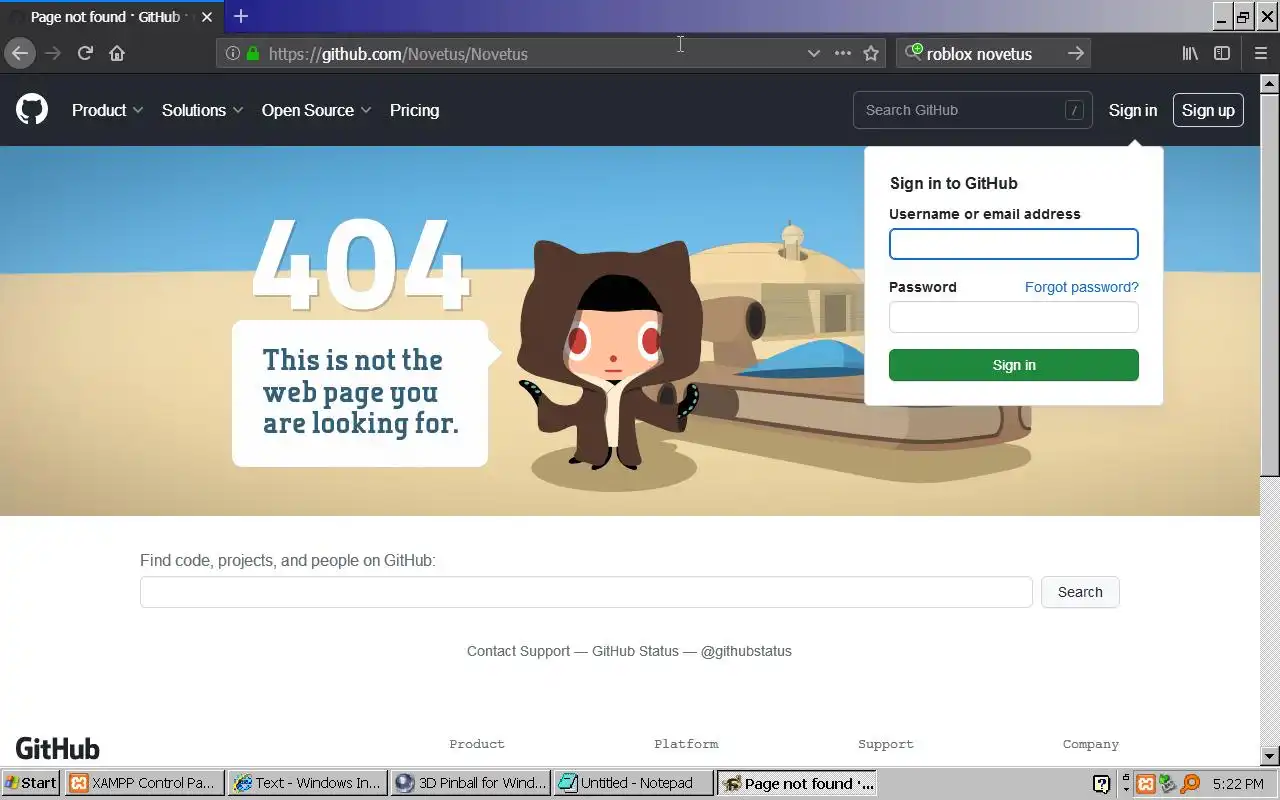The image size is (1280, 800).
Task: Click the vertical scrollbar down arrow
Action: [x=1270, y=757]
